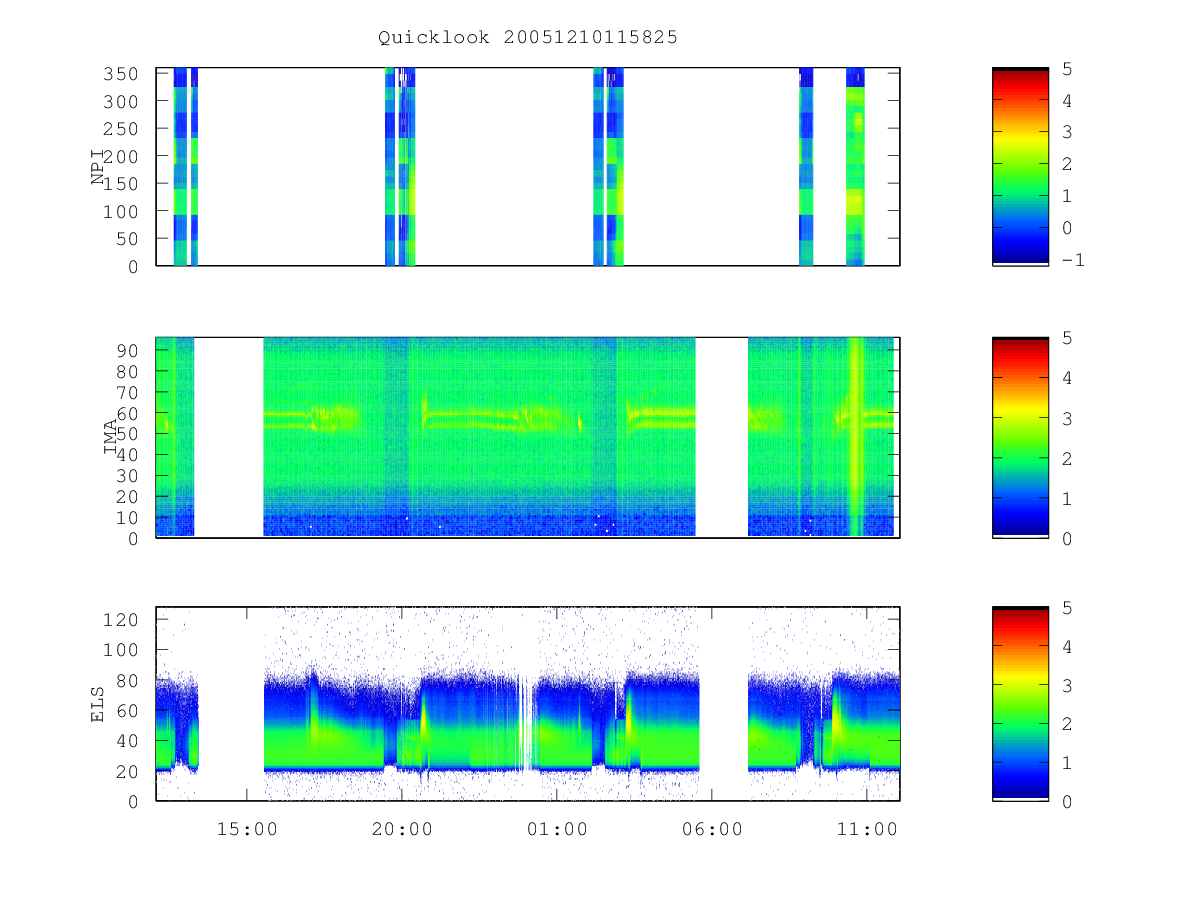The width and height of the screenshot is (1200, 900).
Task: Click the 01:00 time tick label
Action: 557,830
